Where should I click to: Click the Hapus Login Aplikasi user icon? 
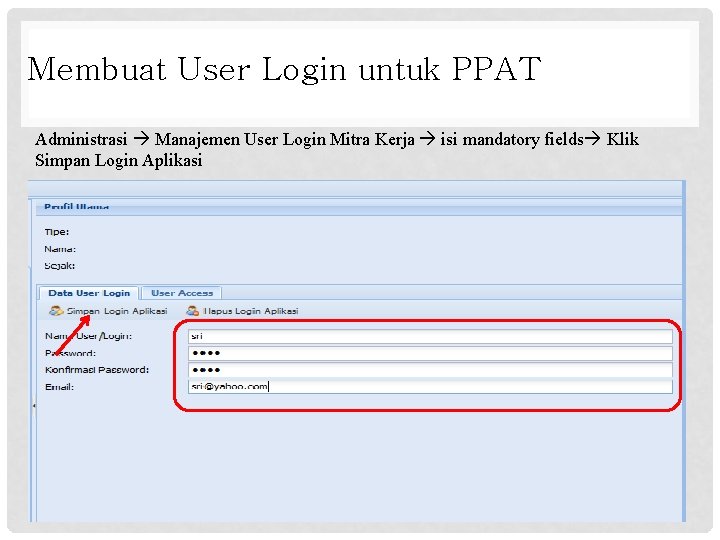pyautogui.click(x=192, y=311)
